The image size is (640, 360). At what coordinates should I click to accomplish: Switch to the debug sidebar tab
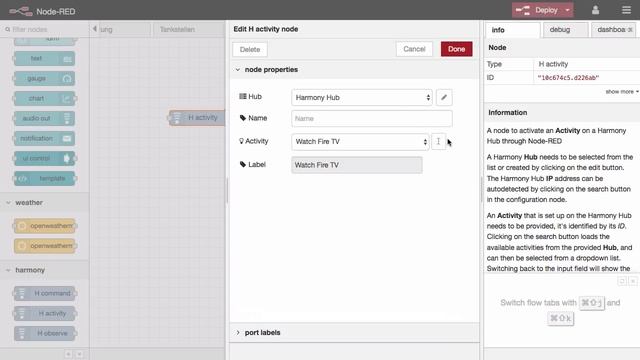[565, 30]
